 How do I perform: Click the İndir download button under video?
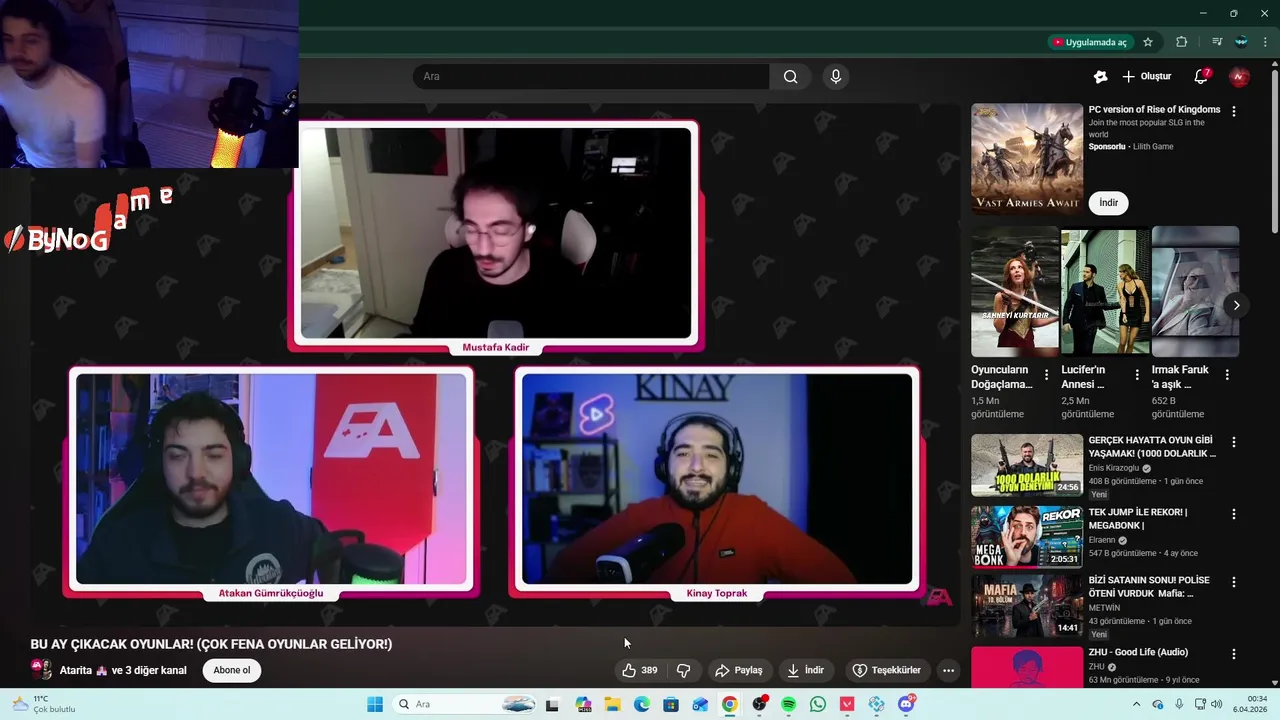pos(806,670)
